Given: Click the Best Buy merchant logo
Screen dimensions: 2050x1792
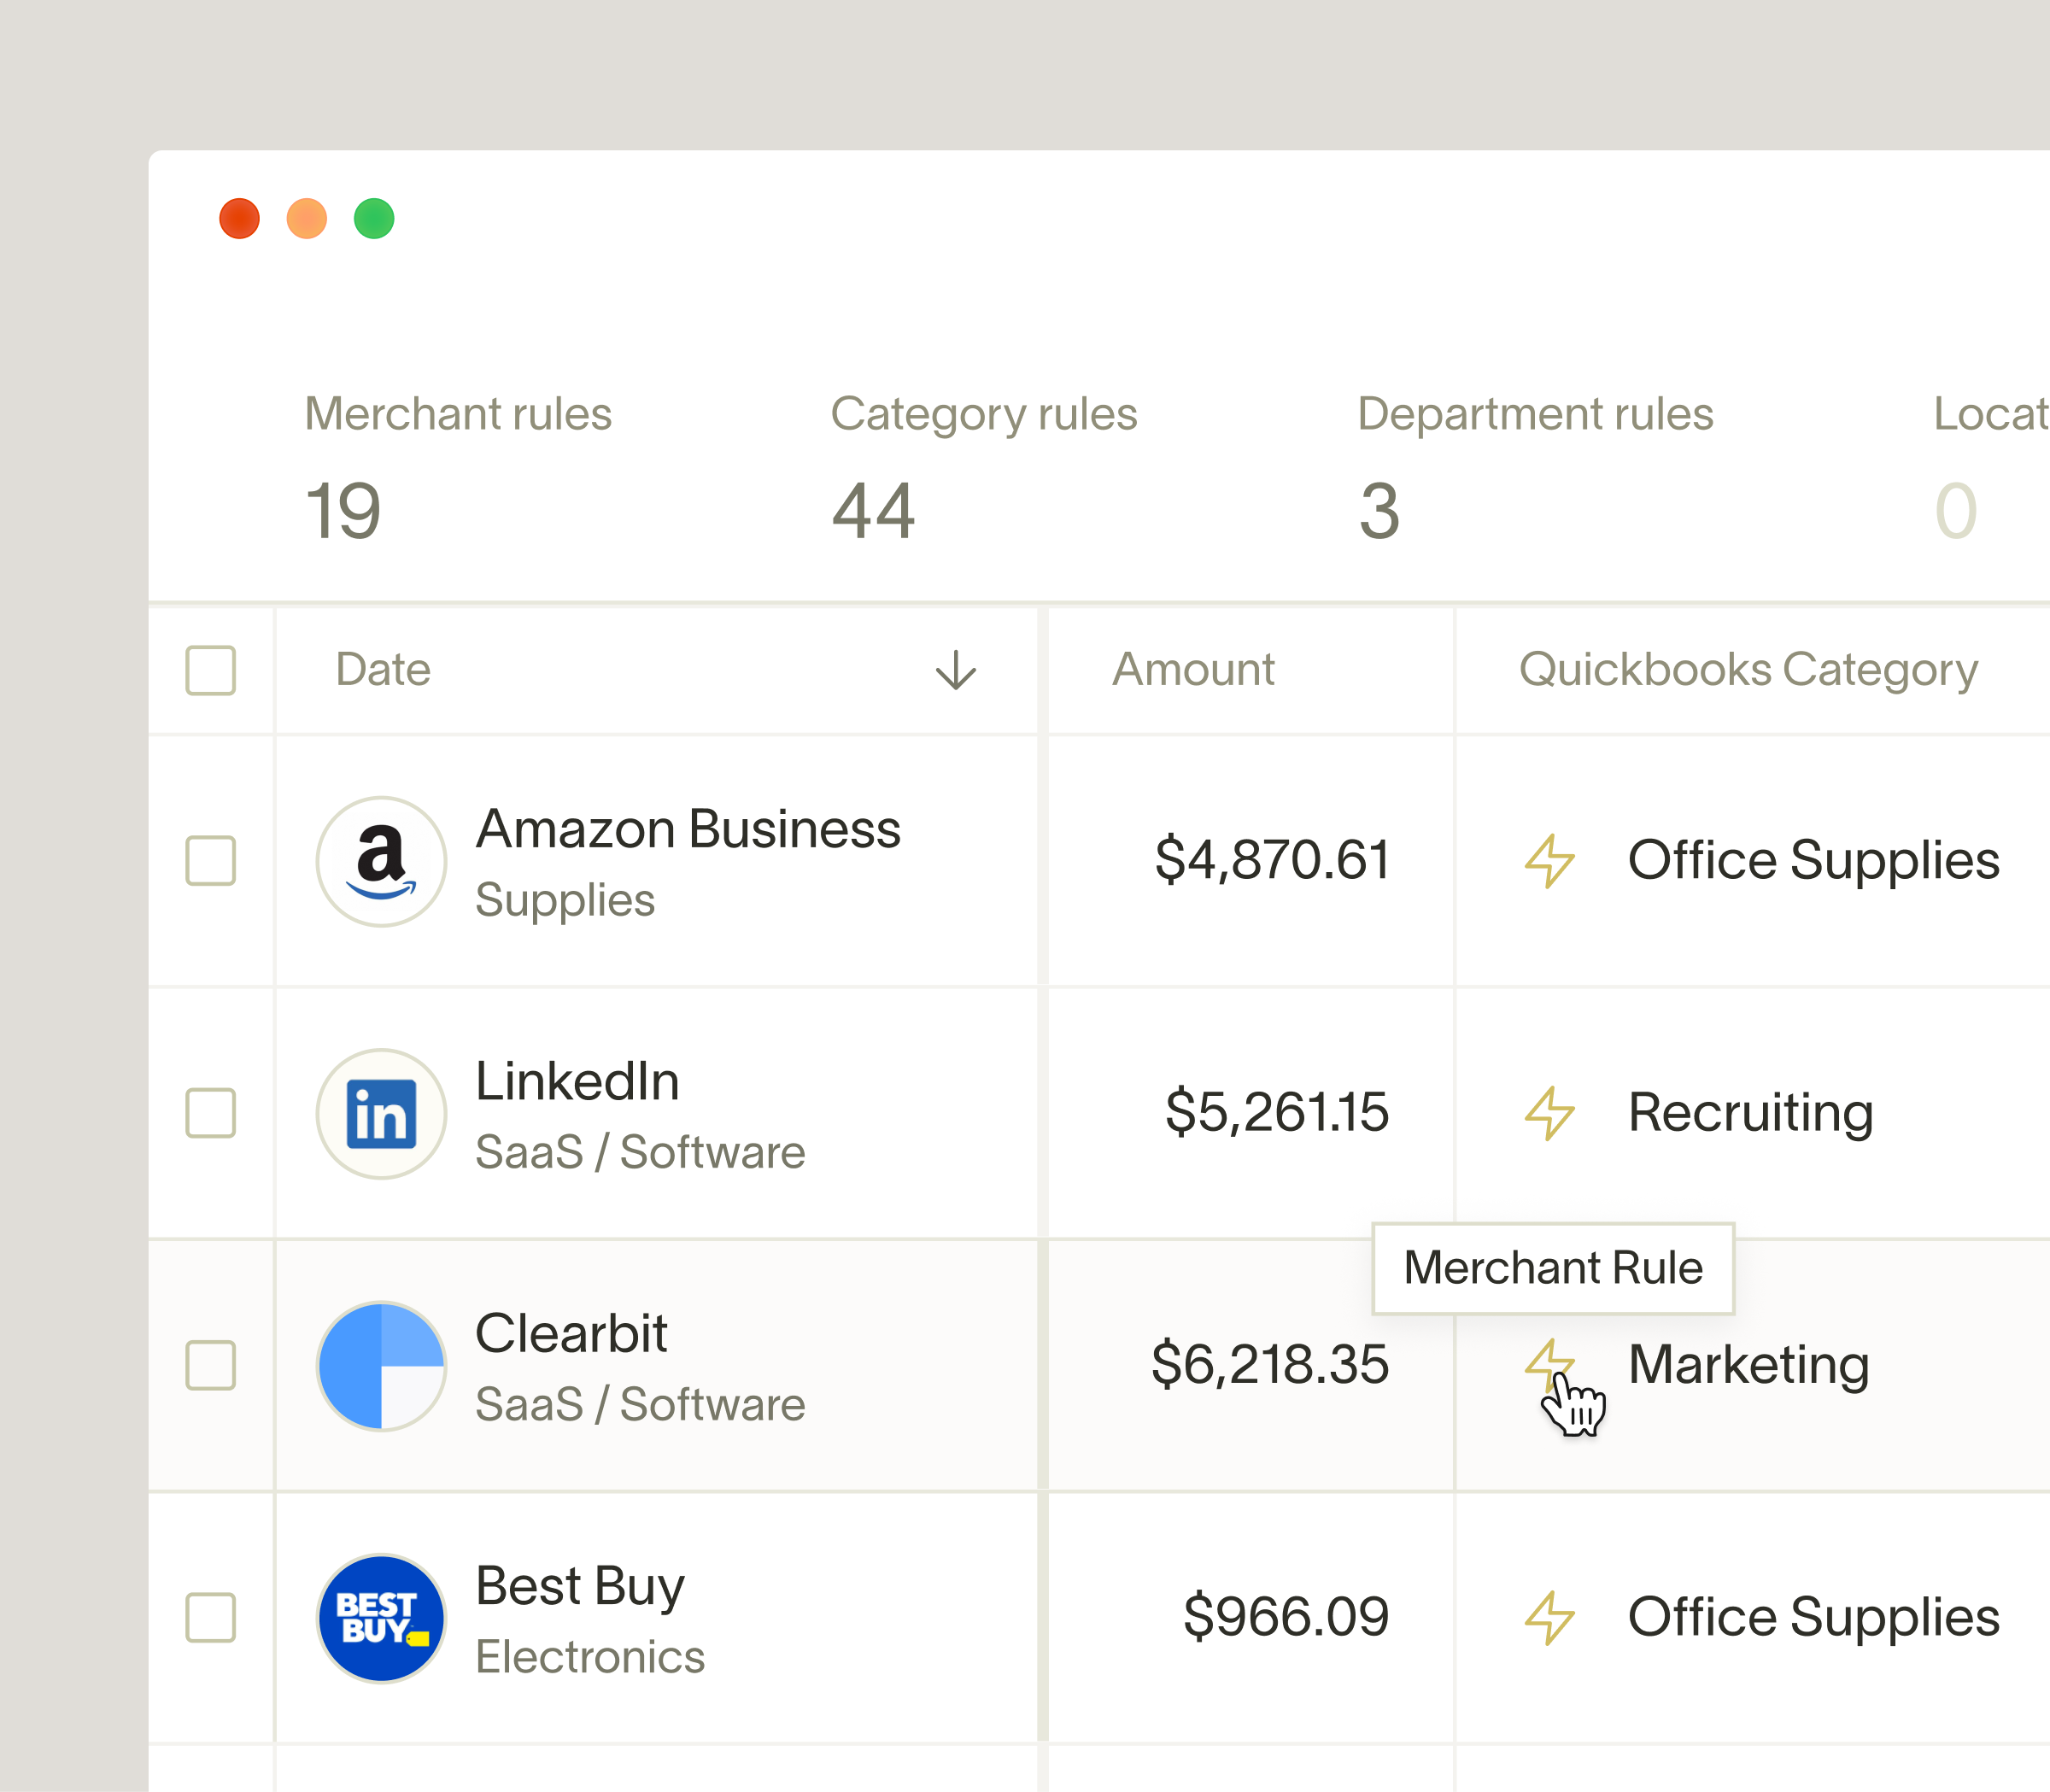Looking at the screenshot, I should (x=380, y=1618).
